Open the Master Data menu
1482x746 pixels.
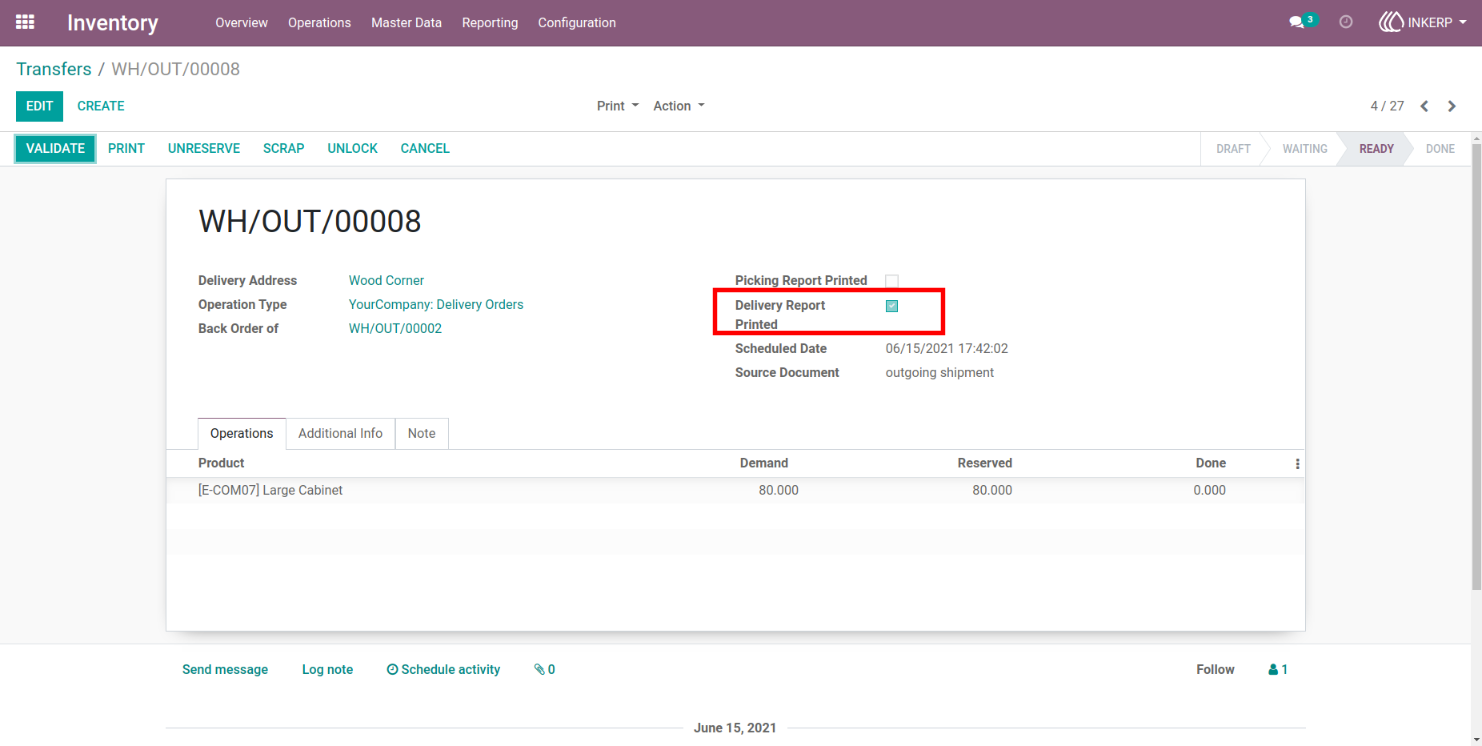406,22
